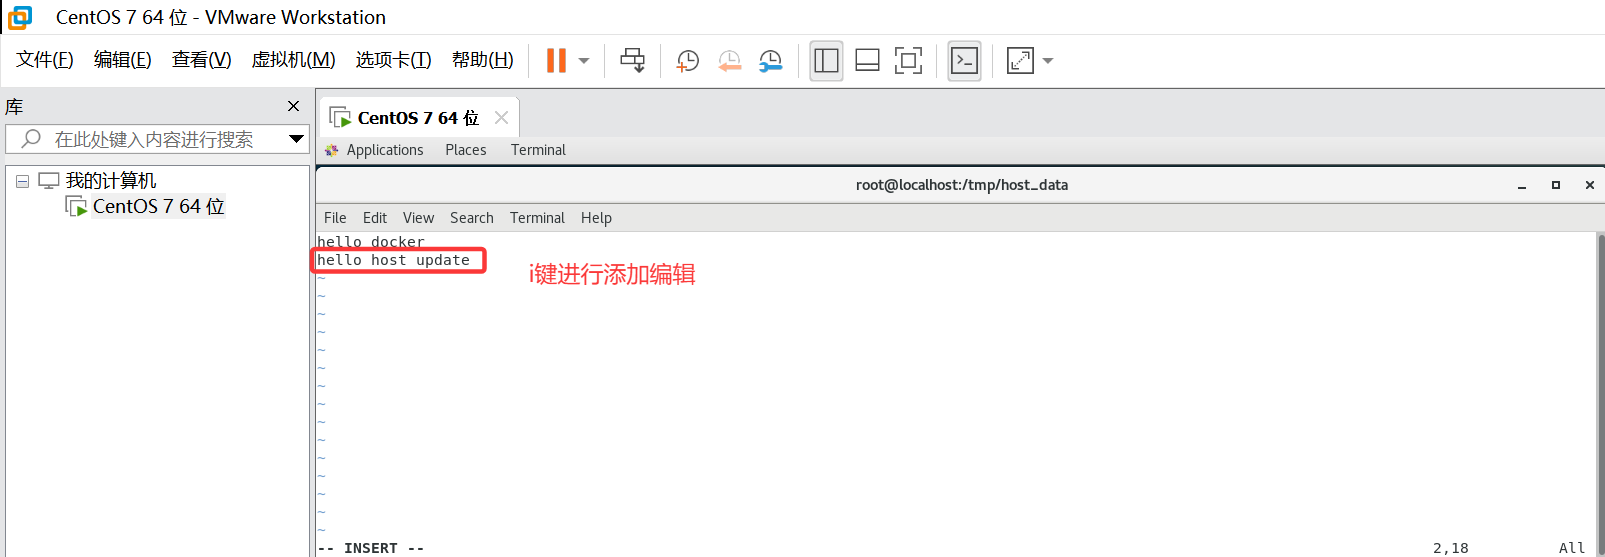The image size is (1605, 557).
Task: Send Ctrl+Alt+Del to the virtual machine
Action: [x=632, y=60]
